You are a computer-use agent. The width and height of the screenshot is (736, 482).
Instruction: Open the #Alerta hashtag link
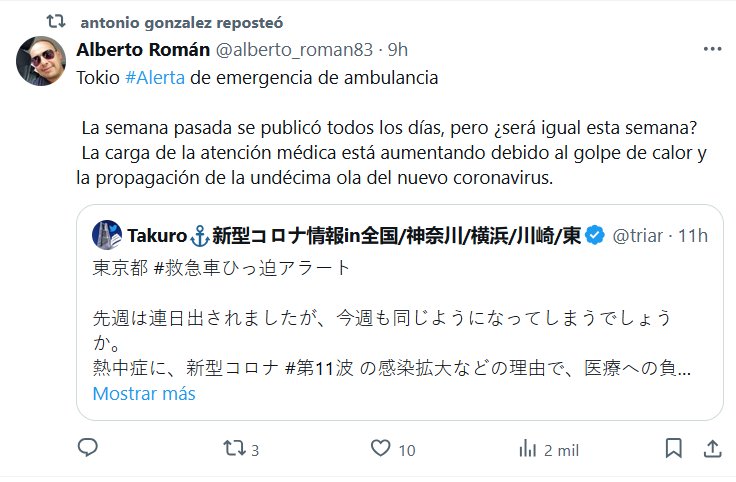155,77
